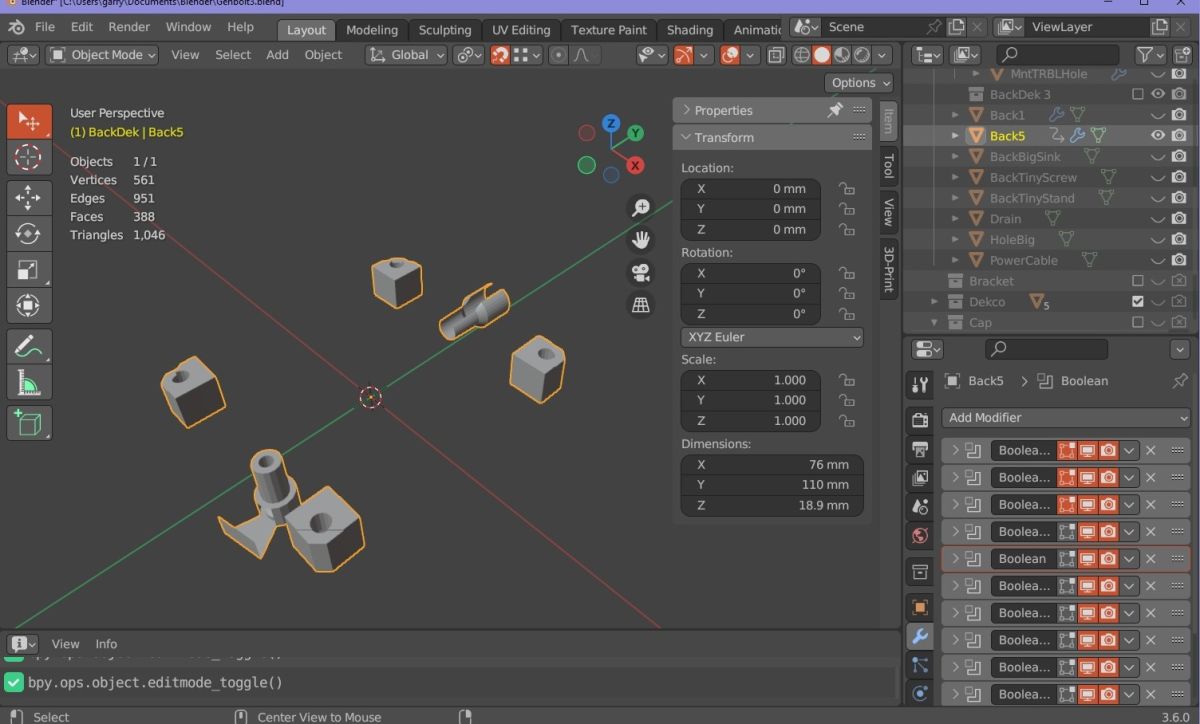Open the Options dropdown in viewport
The height and width of the screenshot is (724, 1200).
[859, 83]
